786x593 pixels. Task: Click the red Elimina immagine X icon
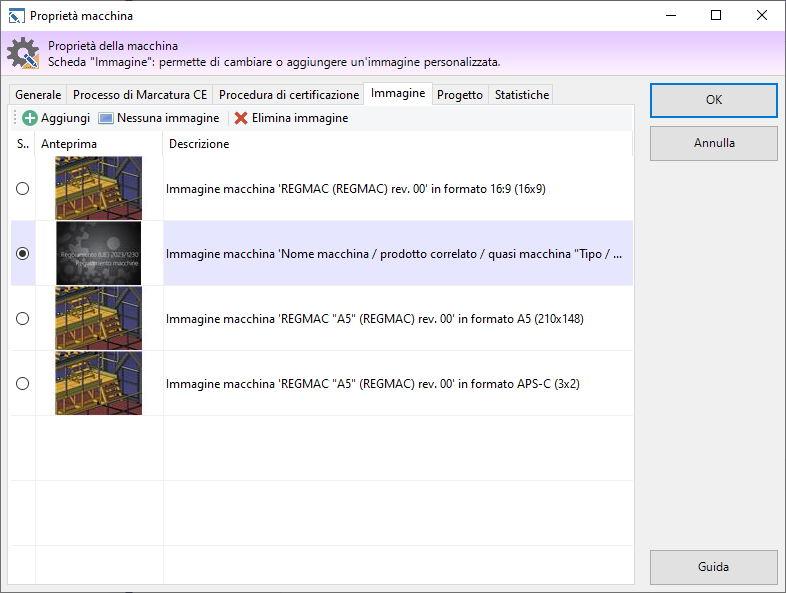click(x=241, y=118)
